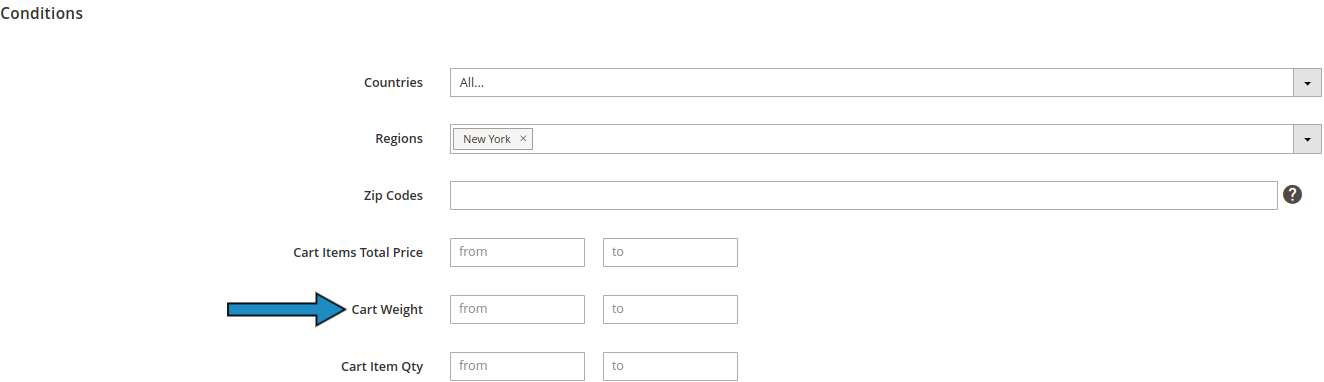Focus the Cart Item Qty from field
Screen dimensions: 1324x382
517,366
